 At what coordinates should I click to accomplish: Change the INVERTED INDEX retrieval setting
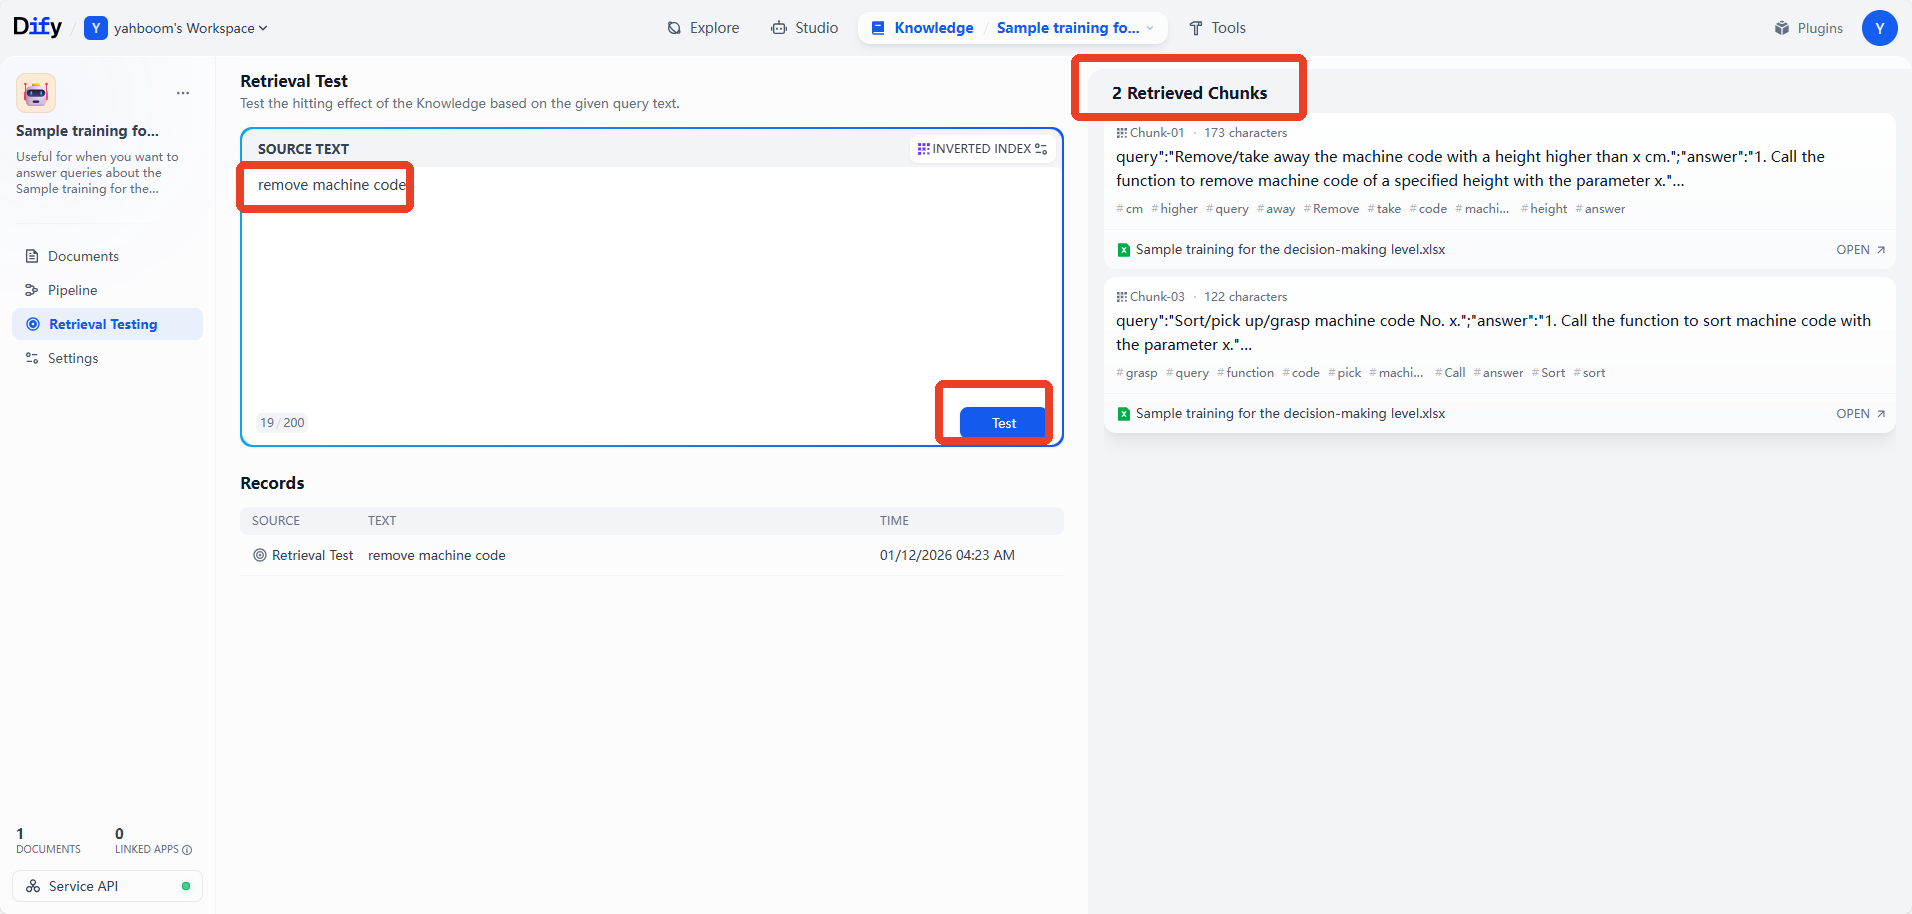tap(982, 149)
